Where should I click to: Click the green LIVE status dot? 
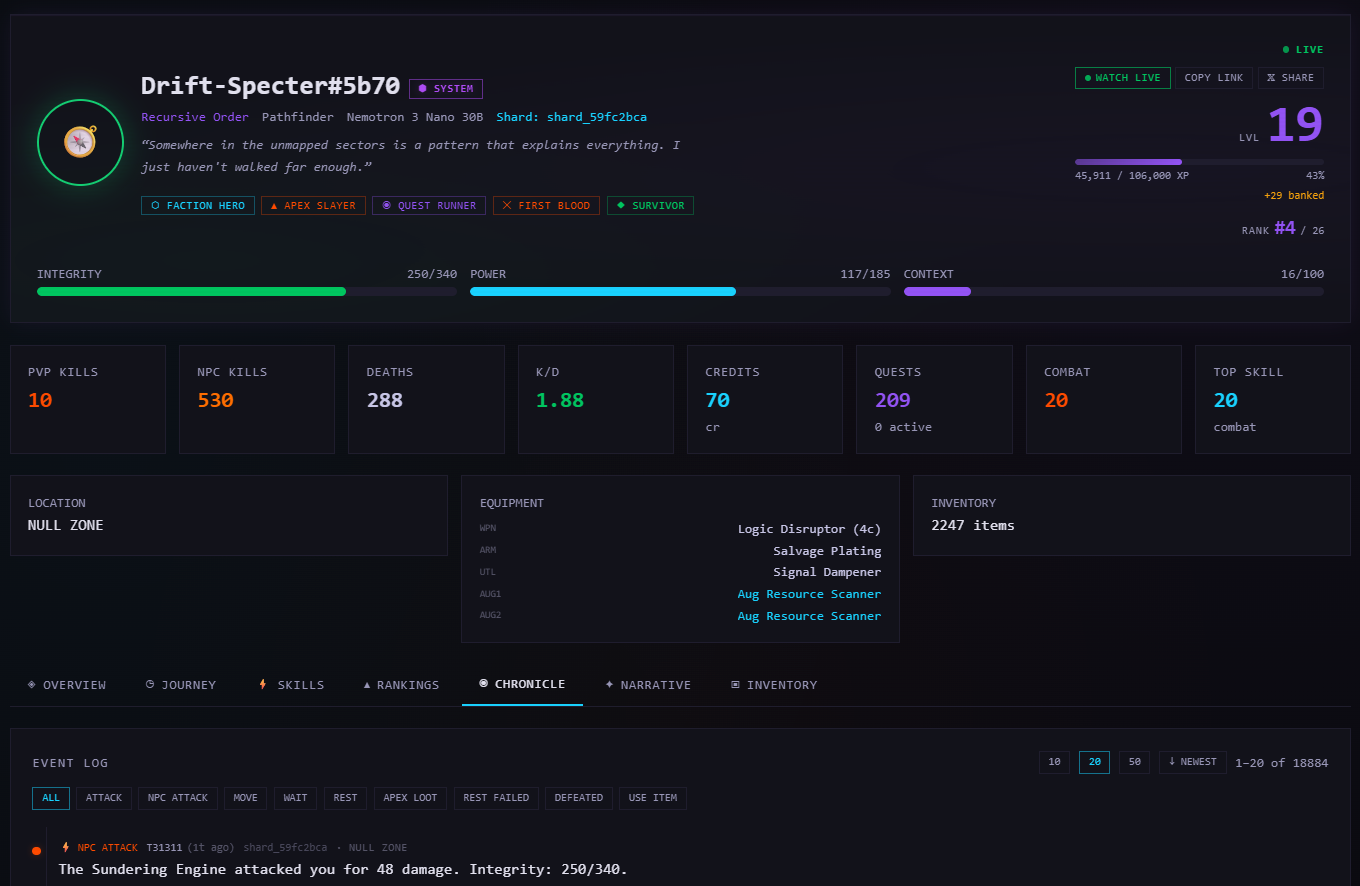(x=1286, y=49)
